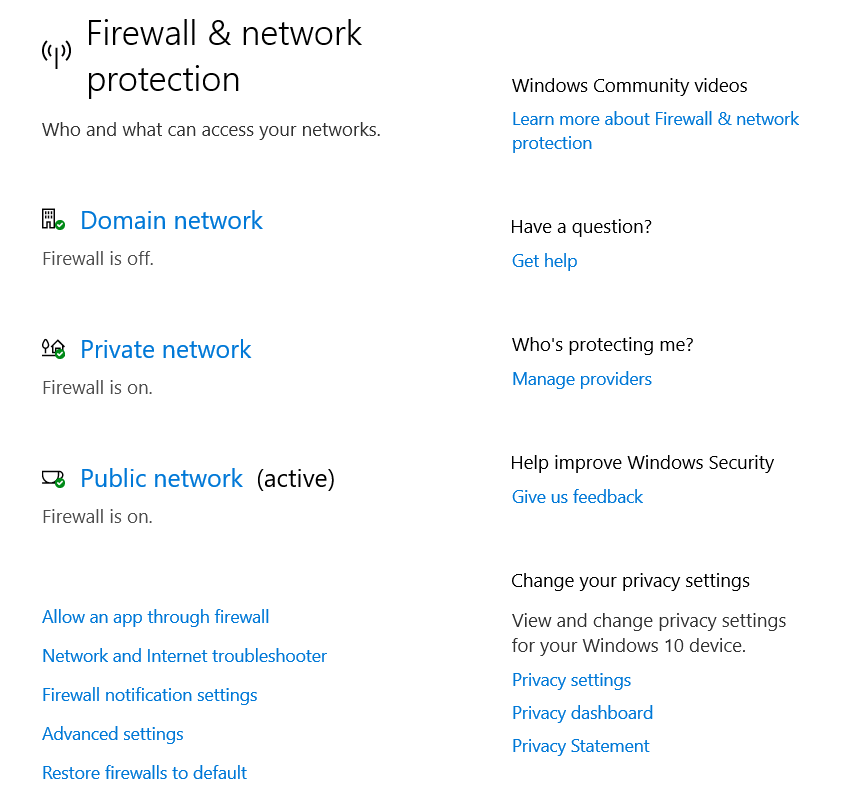Open Privacy settings link
854x800 pixels.
[x=571, y=680]
